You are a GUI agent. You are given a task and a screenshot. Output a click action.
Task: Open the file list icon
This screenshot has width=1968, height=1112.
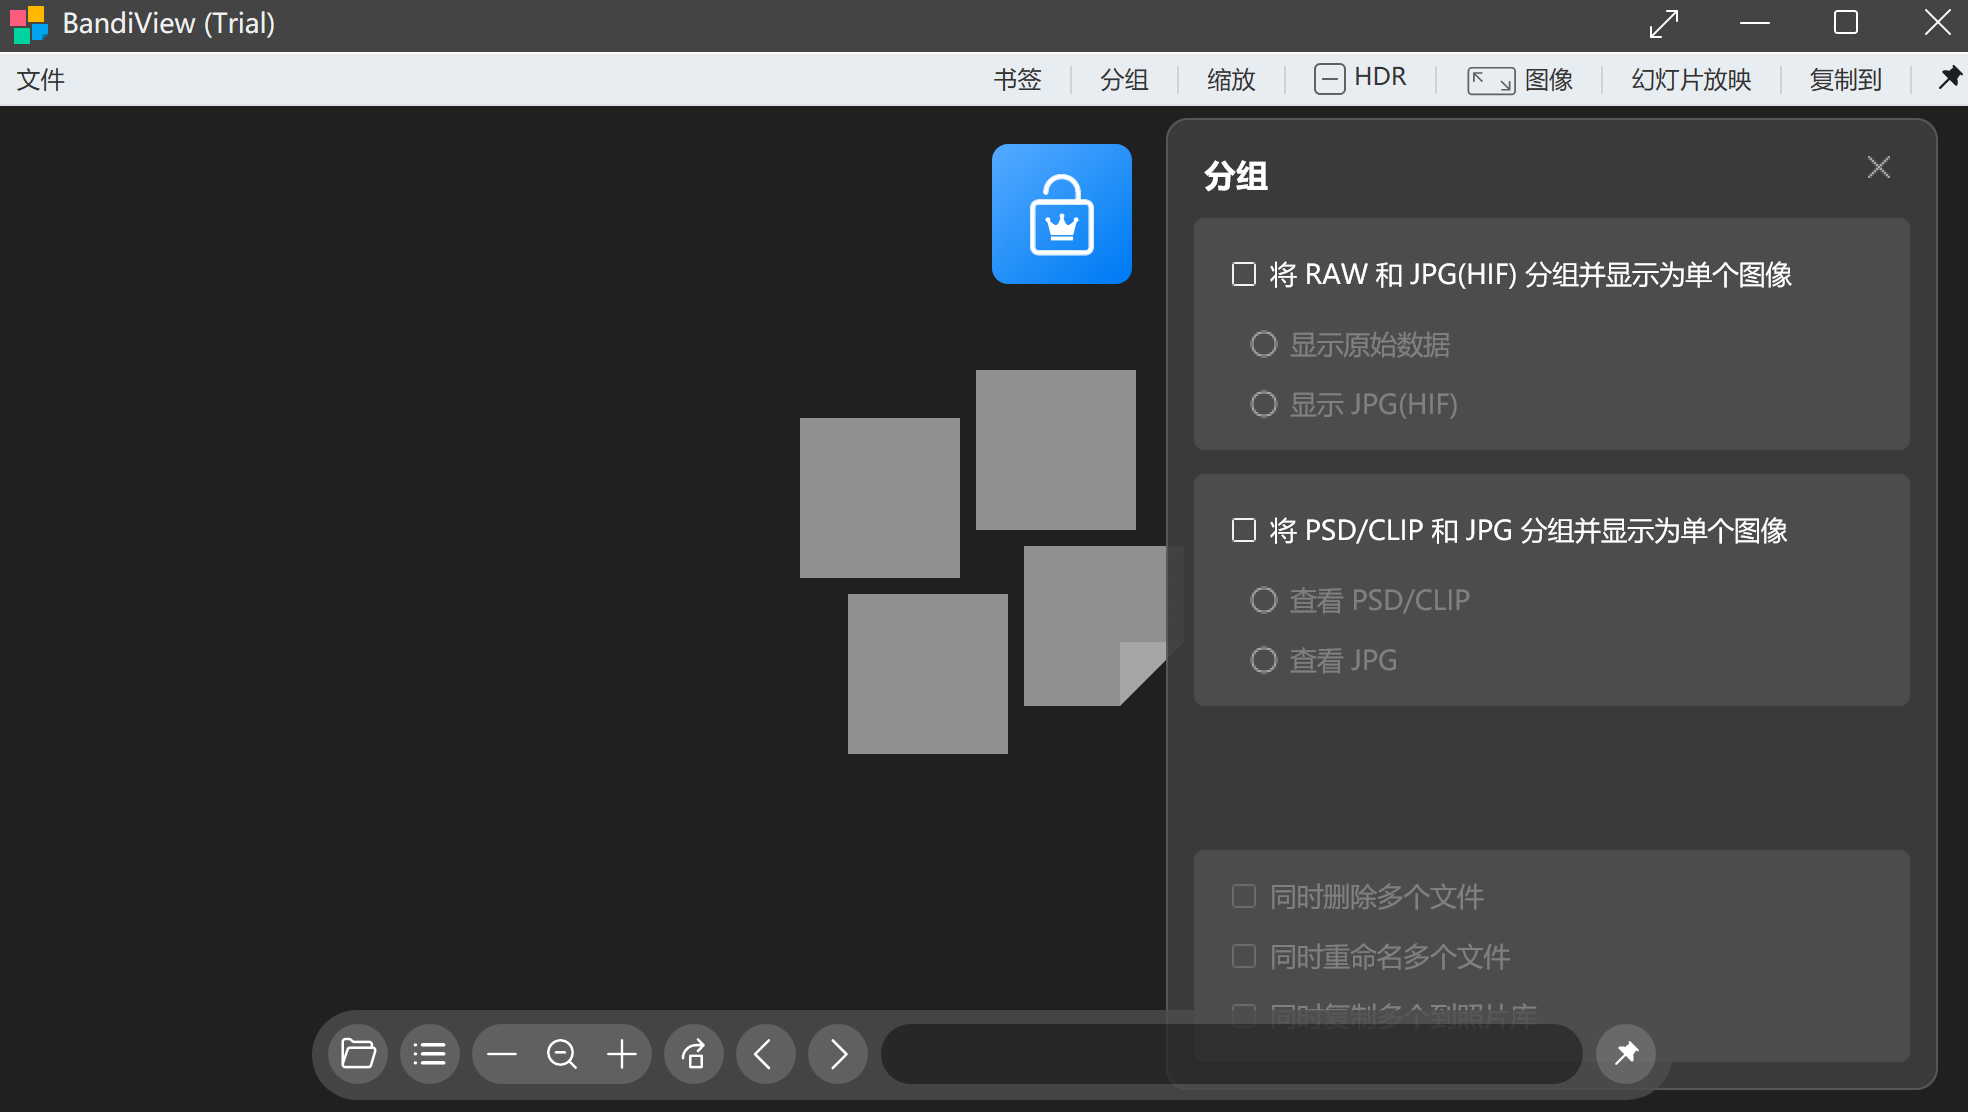tap(430, 1054)
